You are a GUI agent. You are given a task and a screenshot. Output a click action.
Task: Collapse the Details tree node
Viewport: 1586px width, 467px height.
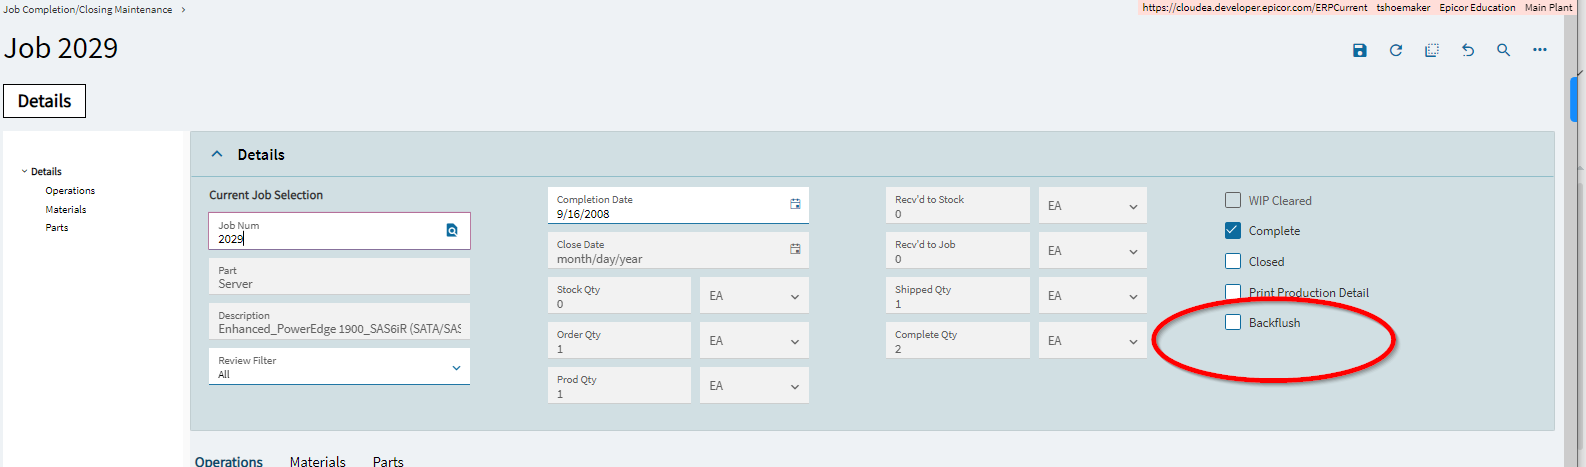(x=25, y=172)
